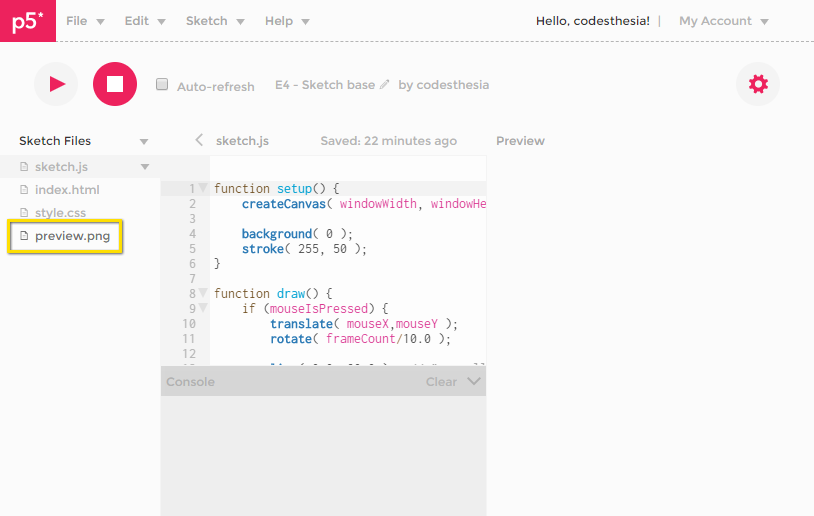Viewport: 814px width, 516px height.
Task: Click the file icon next to index.html
Action: [25, 190]
